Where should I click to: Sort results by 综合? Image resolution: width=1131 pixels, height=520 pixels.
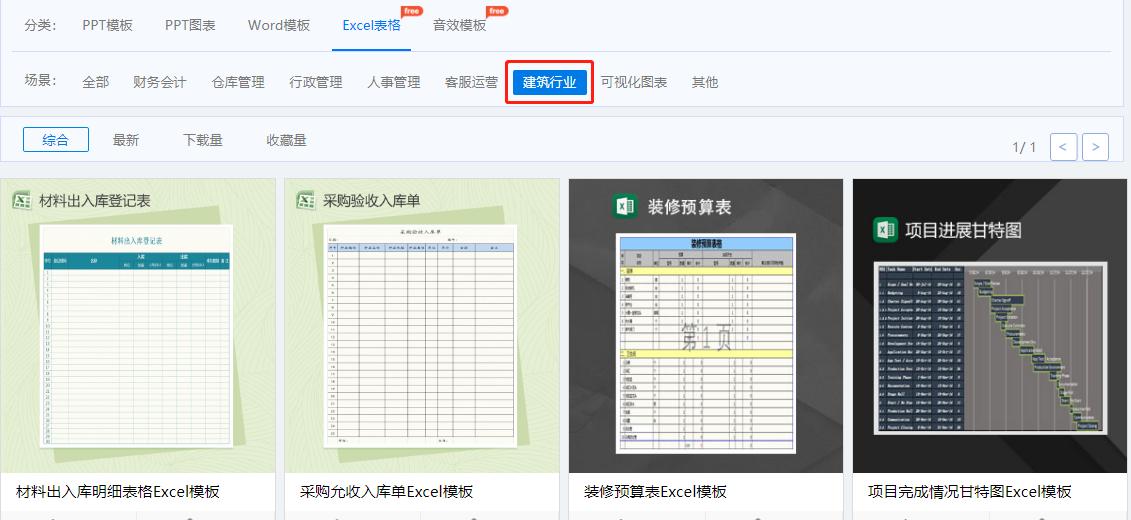coord(56,140)
